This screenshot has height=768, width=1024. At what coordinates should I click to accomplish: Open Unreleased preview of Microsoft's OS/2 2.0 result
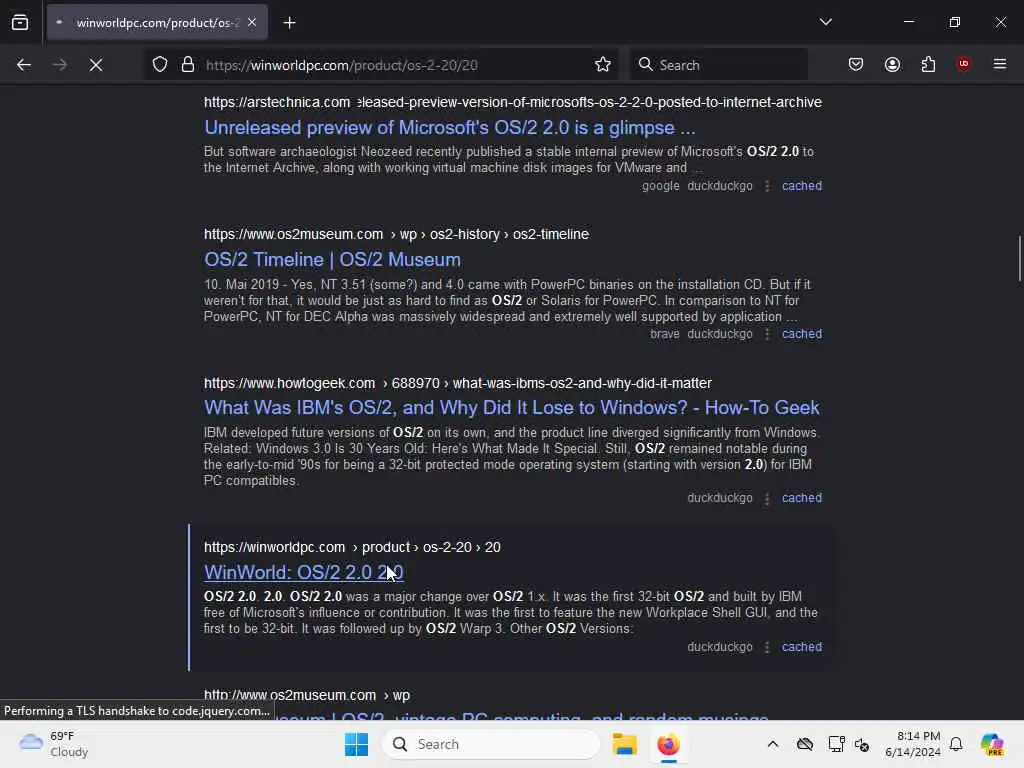click(x=450, y=127)
